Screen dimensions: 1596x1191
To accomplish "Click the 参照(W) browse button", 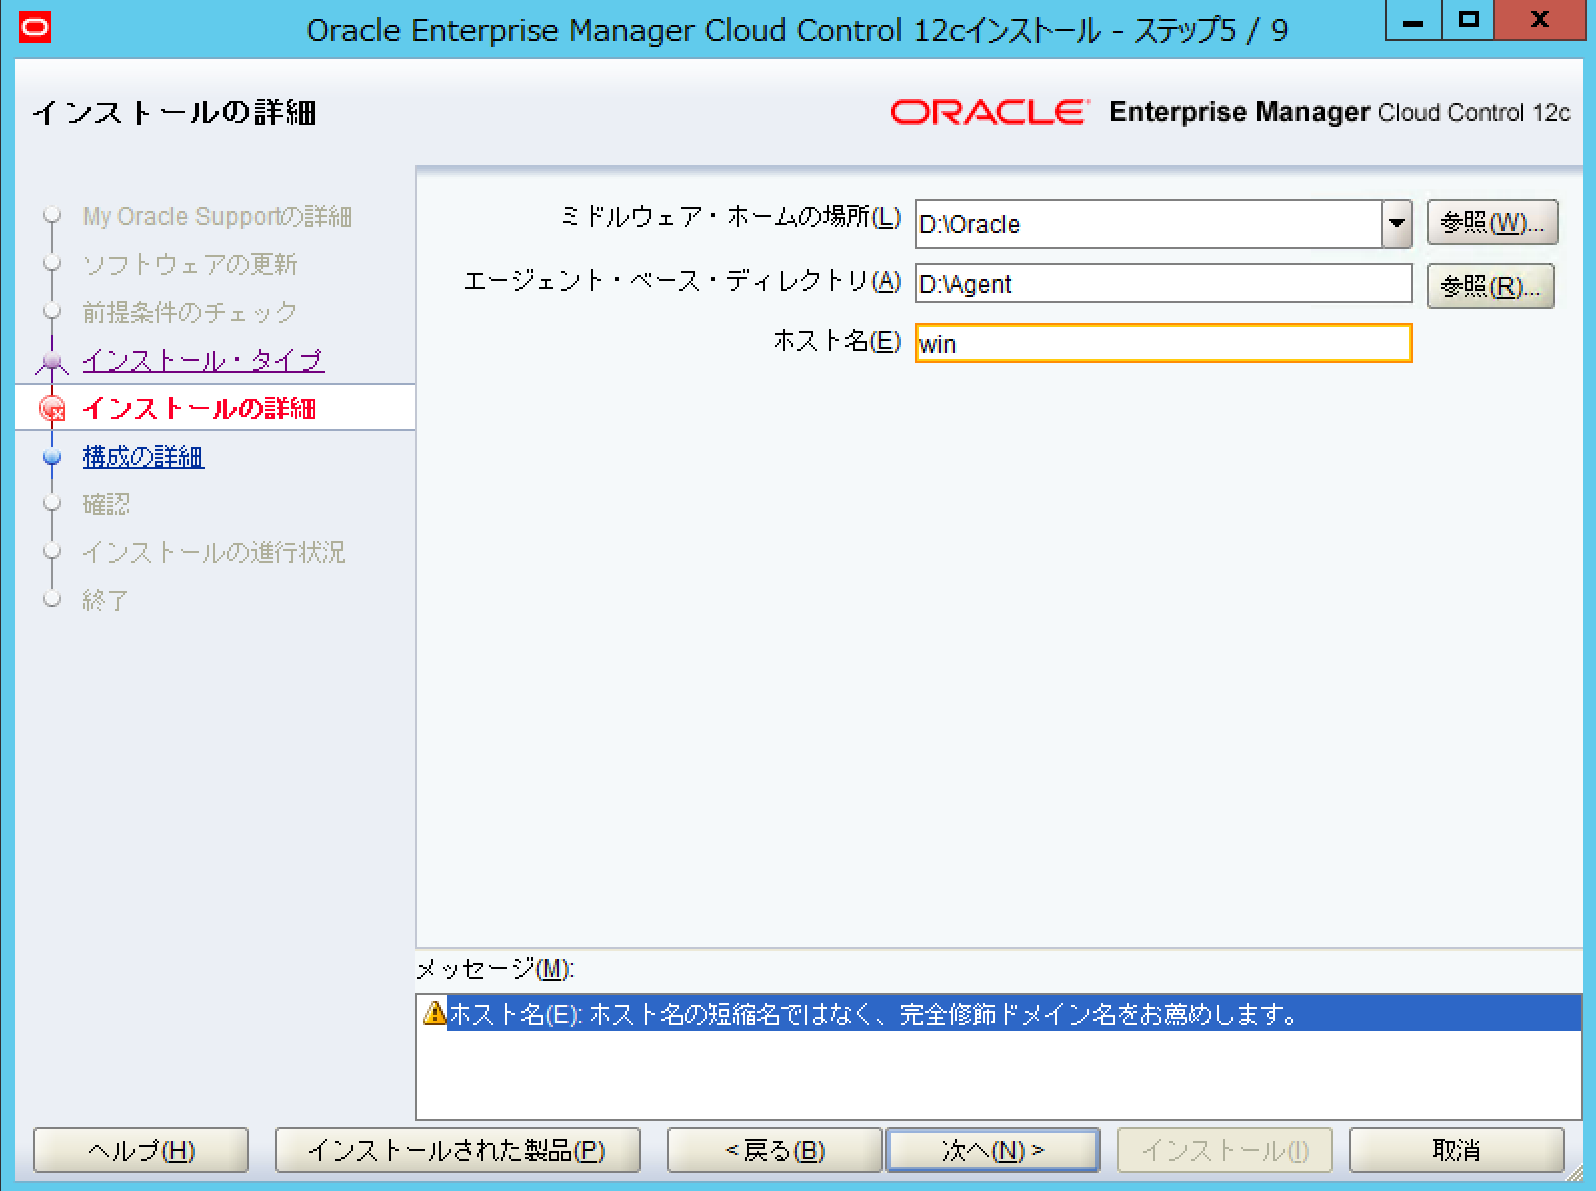I will [1491, 223].
